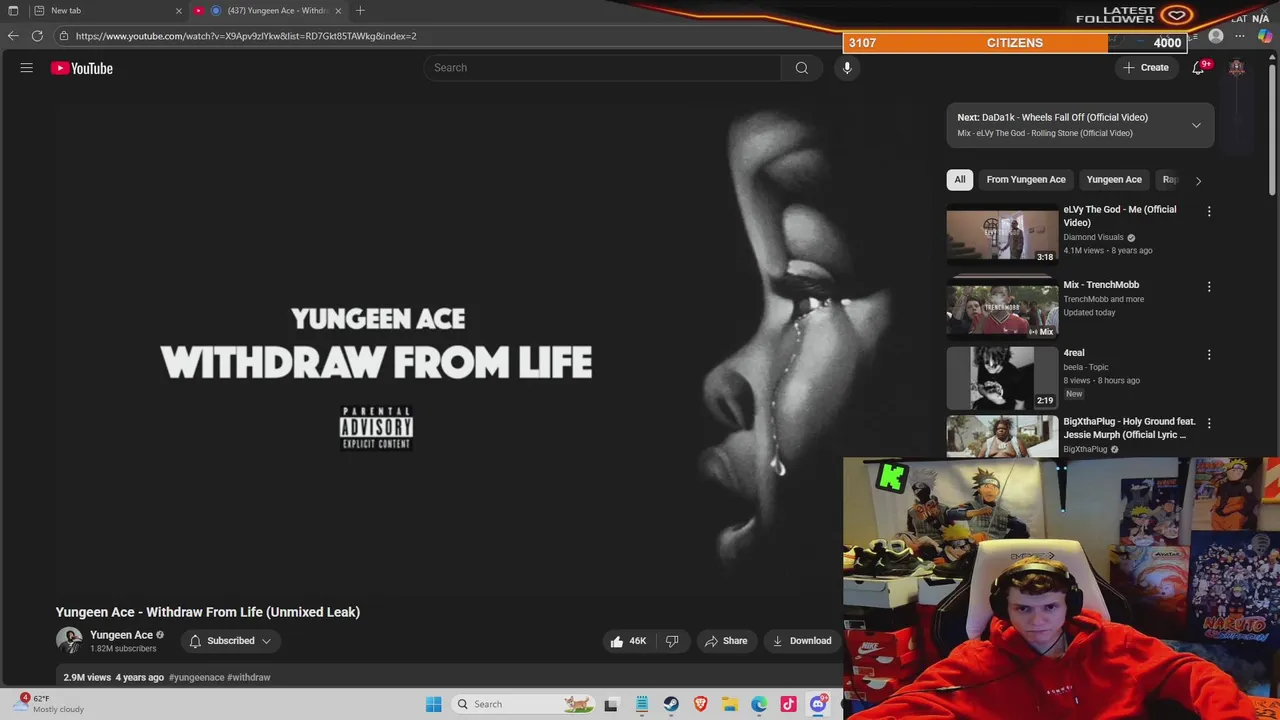
Task: Open BigXthaPlug channel name text
Action: (1085, 449)
